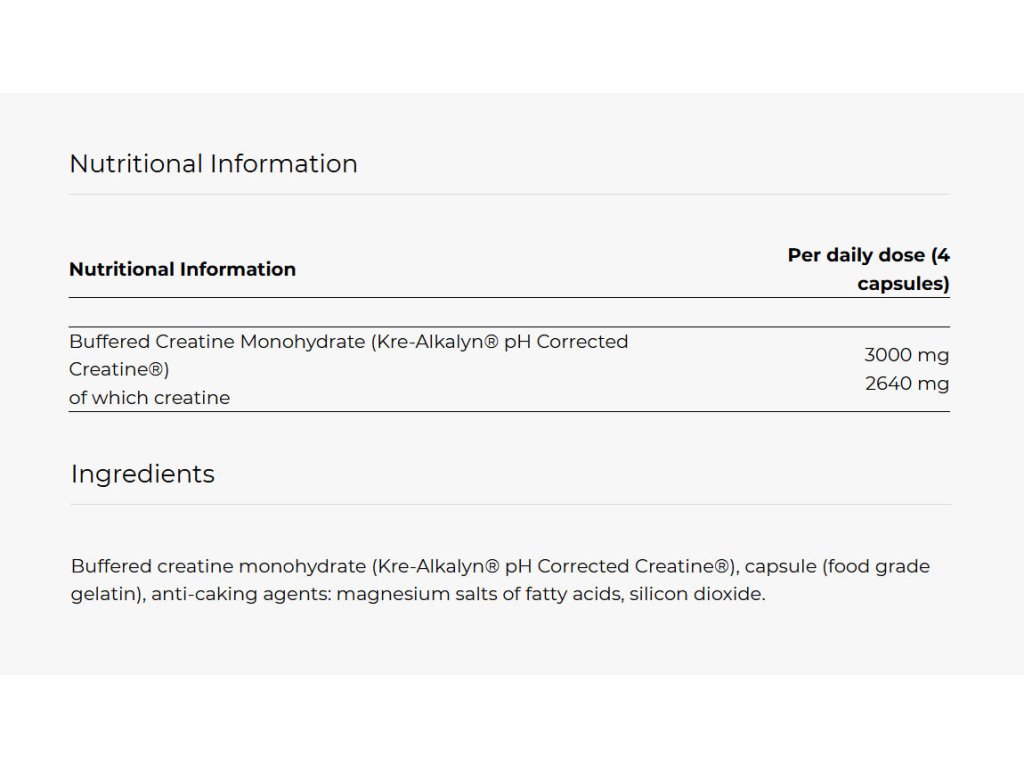Click "Creatine®)" on the table row's second line

coord(119,369)
